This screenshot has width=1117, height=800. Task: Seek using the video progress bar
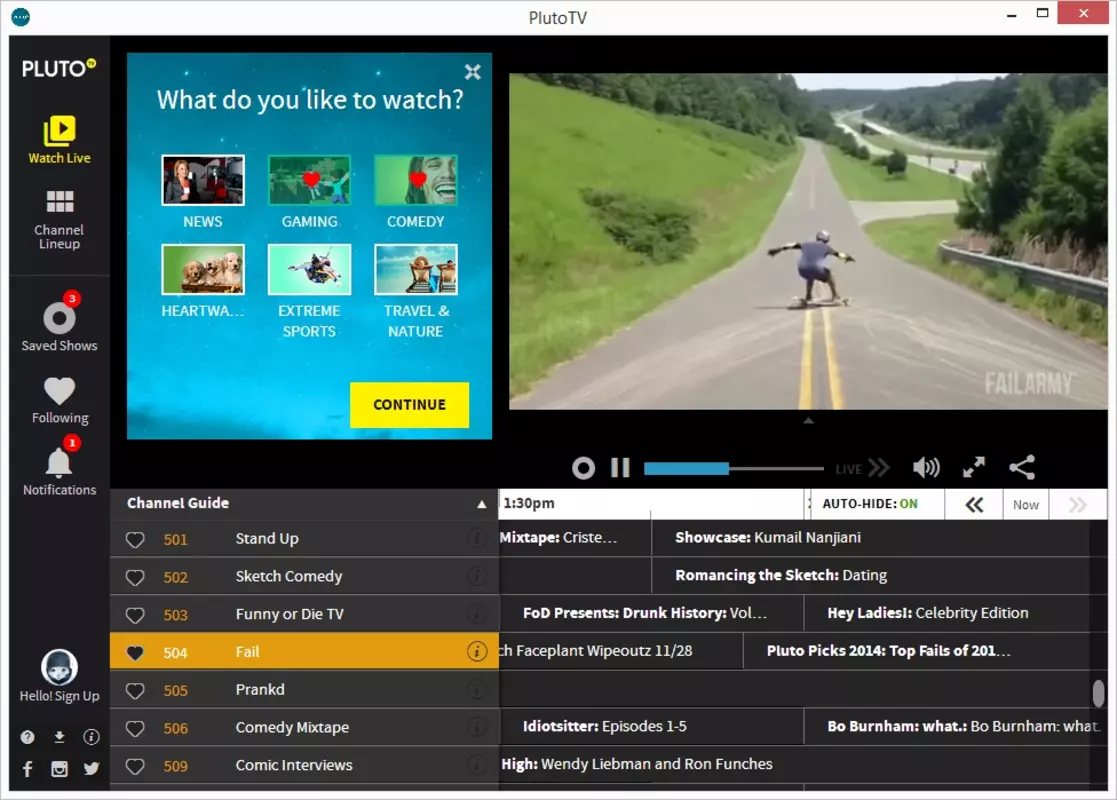pos(733,468)
